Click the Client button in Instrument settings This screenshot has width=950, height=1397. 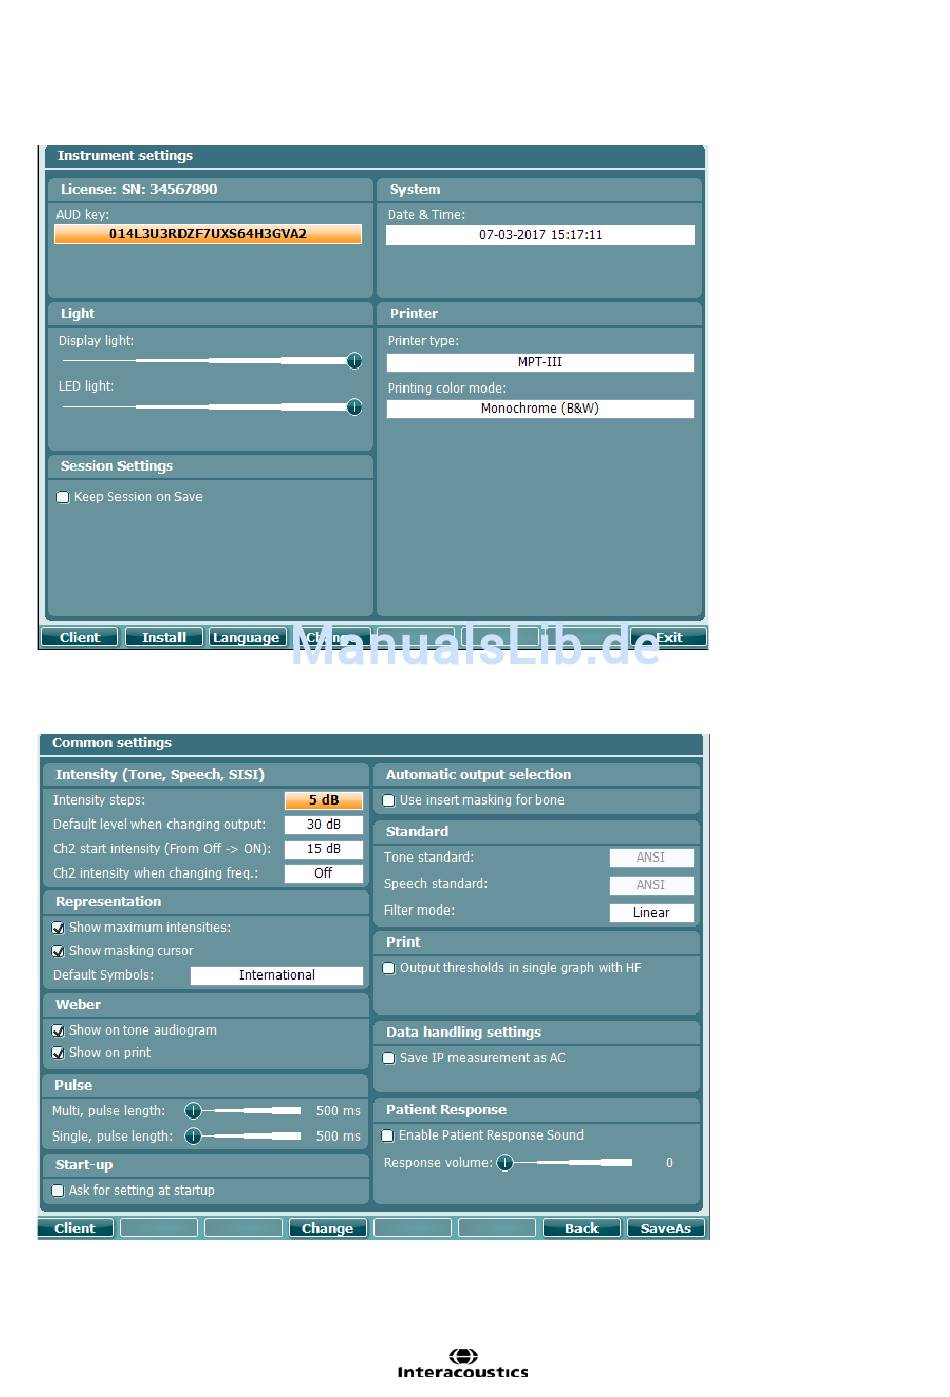[x=80, y=637]
